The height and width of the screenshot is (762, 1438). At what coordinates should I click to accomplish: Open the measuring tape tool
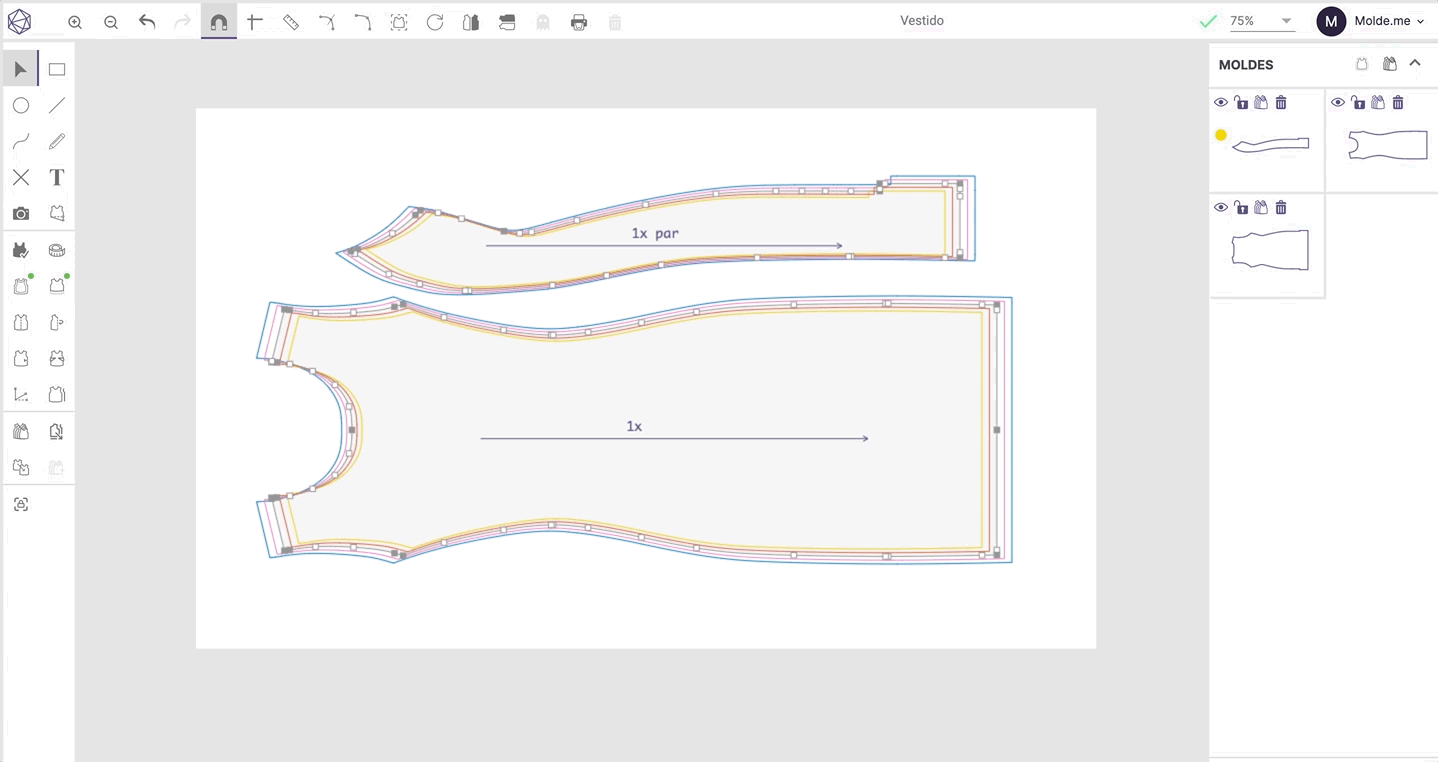57,250
